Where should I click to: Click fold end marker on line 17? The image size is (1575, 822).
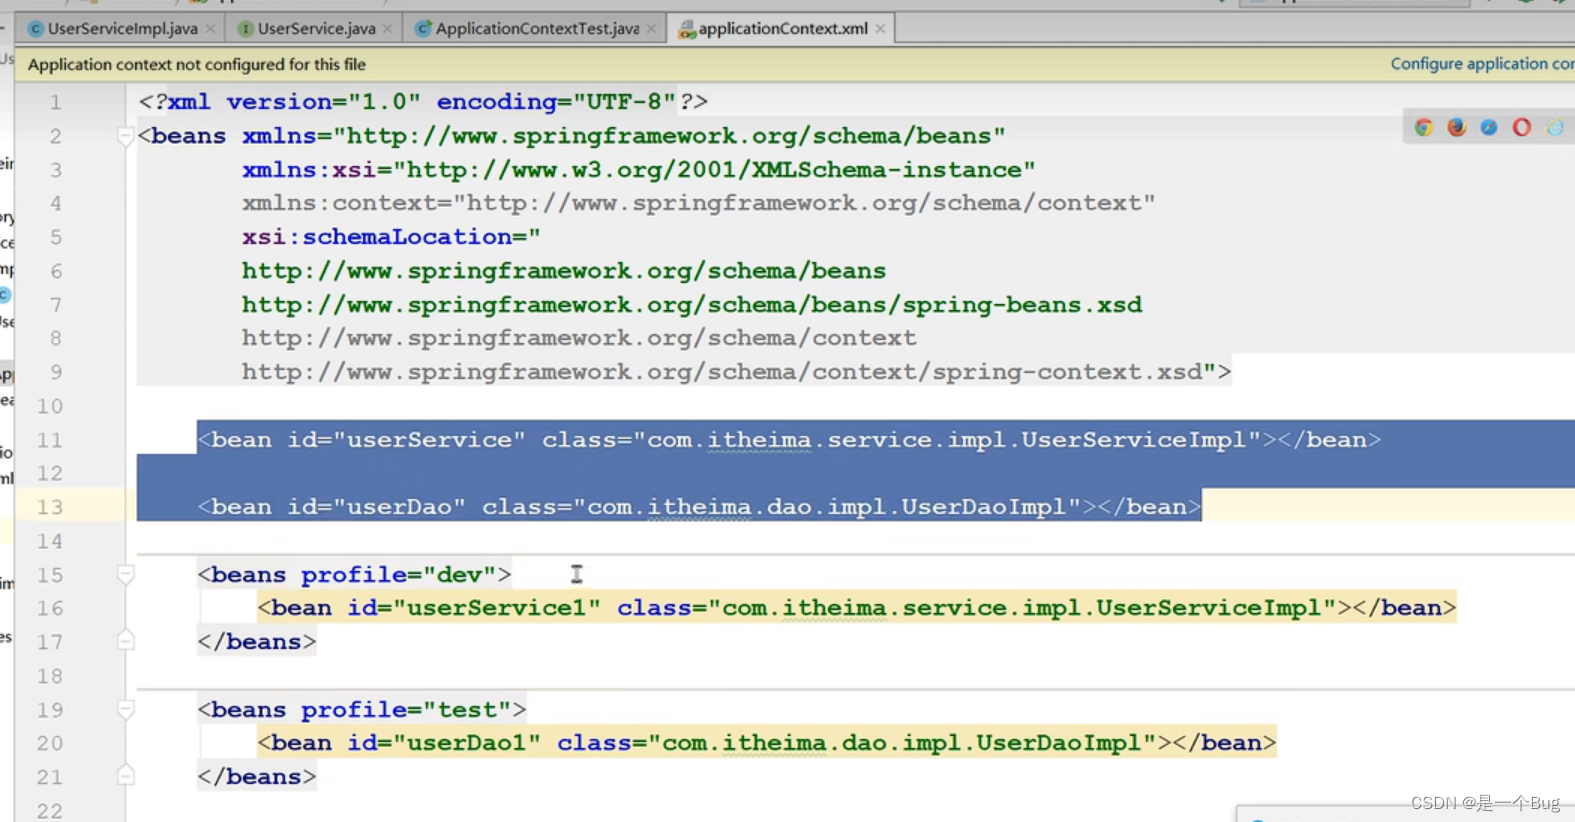(126, 641)
